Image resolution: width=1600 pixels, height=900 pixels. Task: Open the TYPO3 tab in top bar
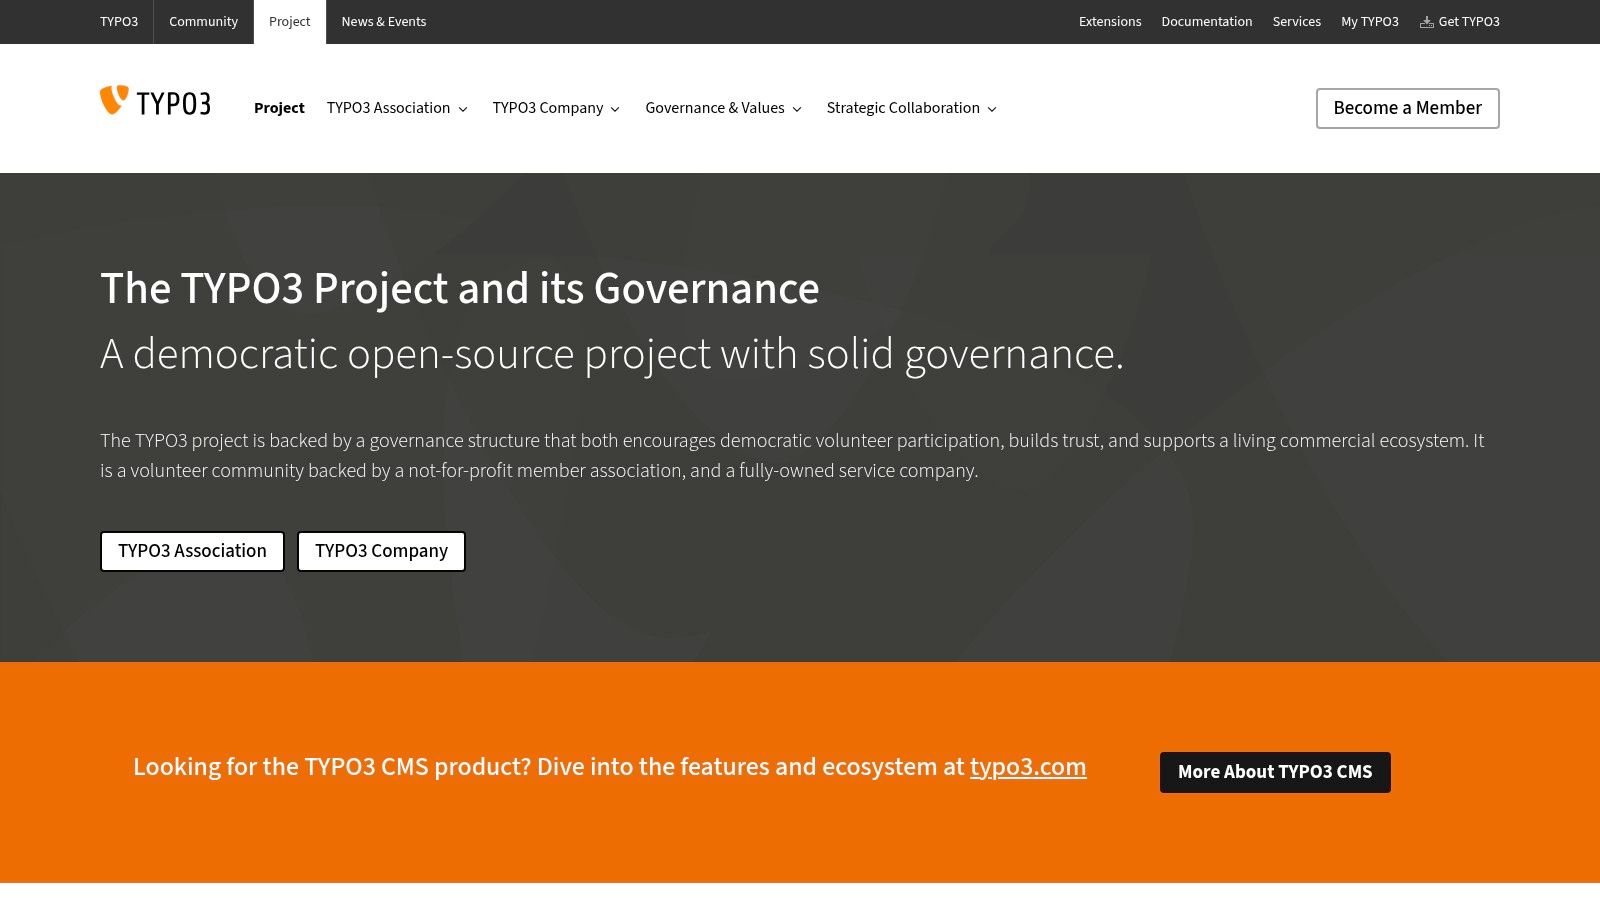pos(119,22)
